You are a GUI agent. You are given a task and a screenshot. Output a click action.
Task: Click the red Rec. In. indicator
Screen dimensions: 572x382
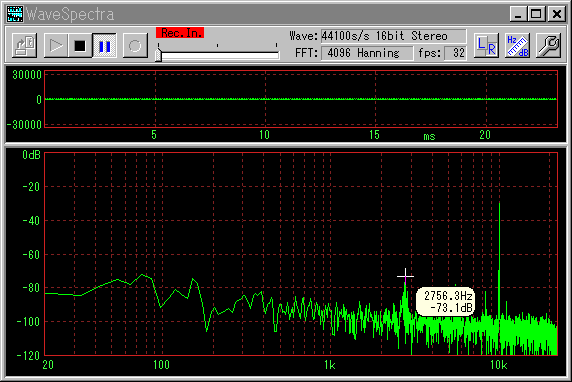(180, 33)
